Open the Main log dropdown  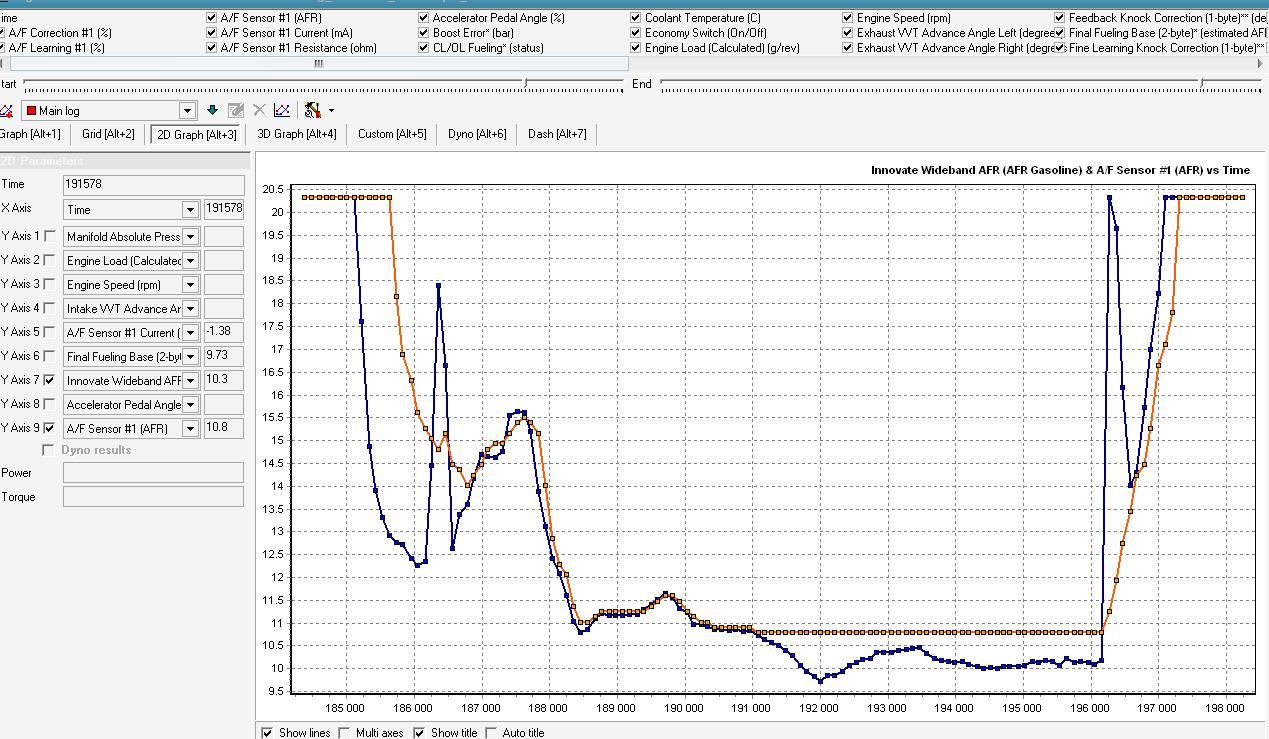[187, 111]
